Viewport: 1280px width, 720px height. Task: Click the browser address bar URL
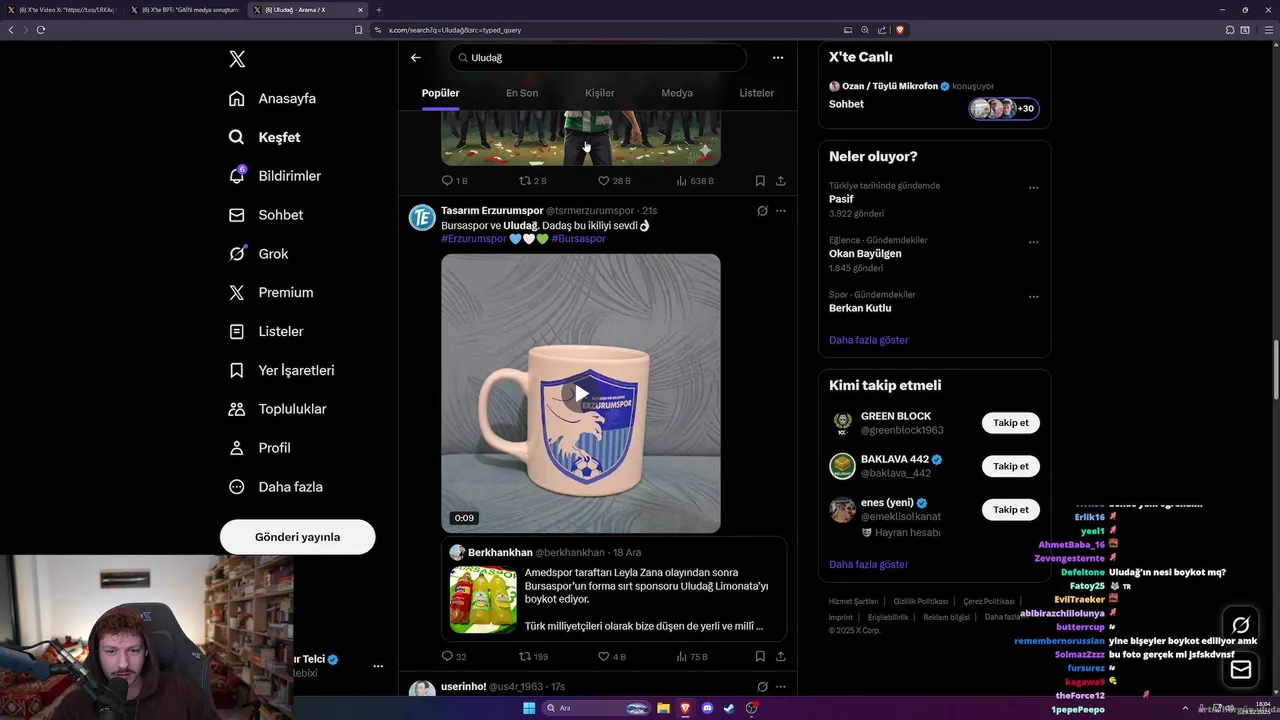tap(455, 30)
